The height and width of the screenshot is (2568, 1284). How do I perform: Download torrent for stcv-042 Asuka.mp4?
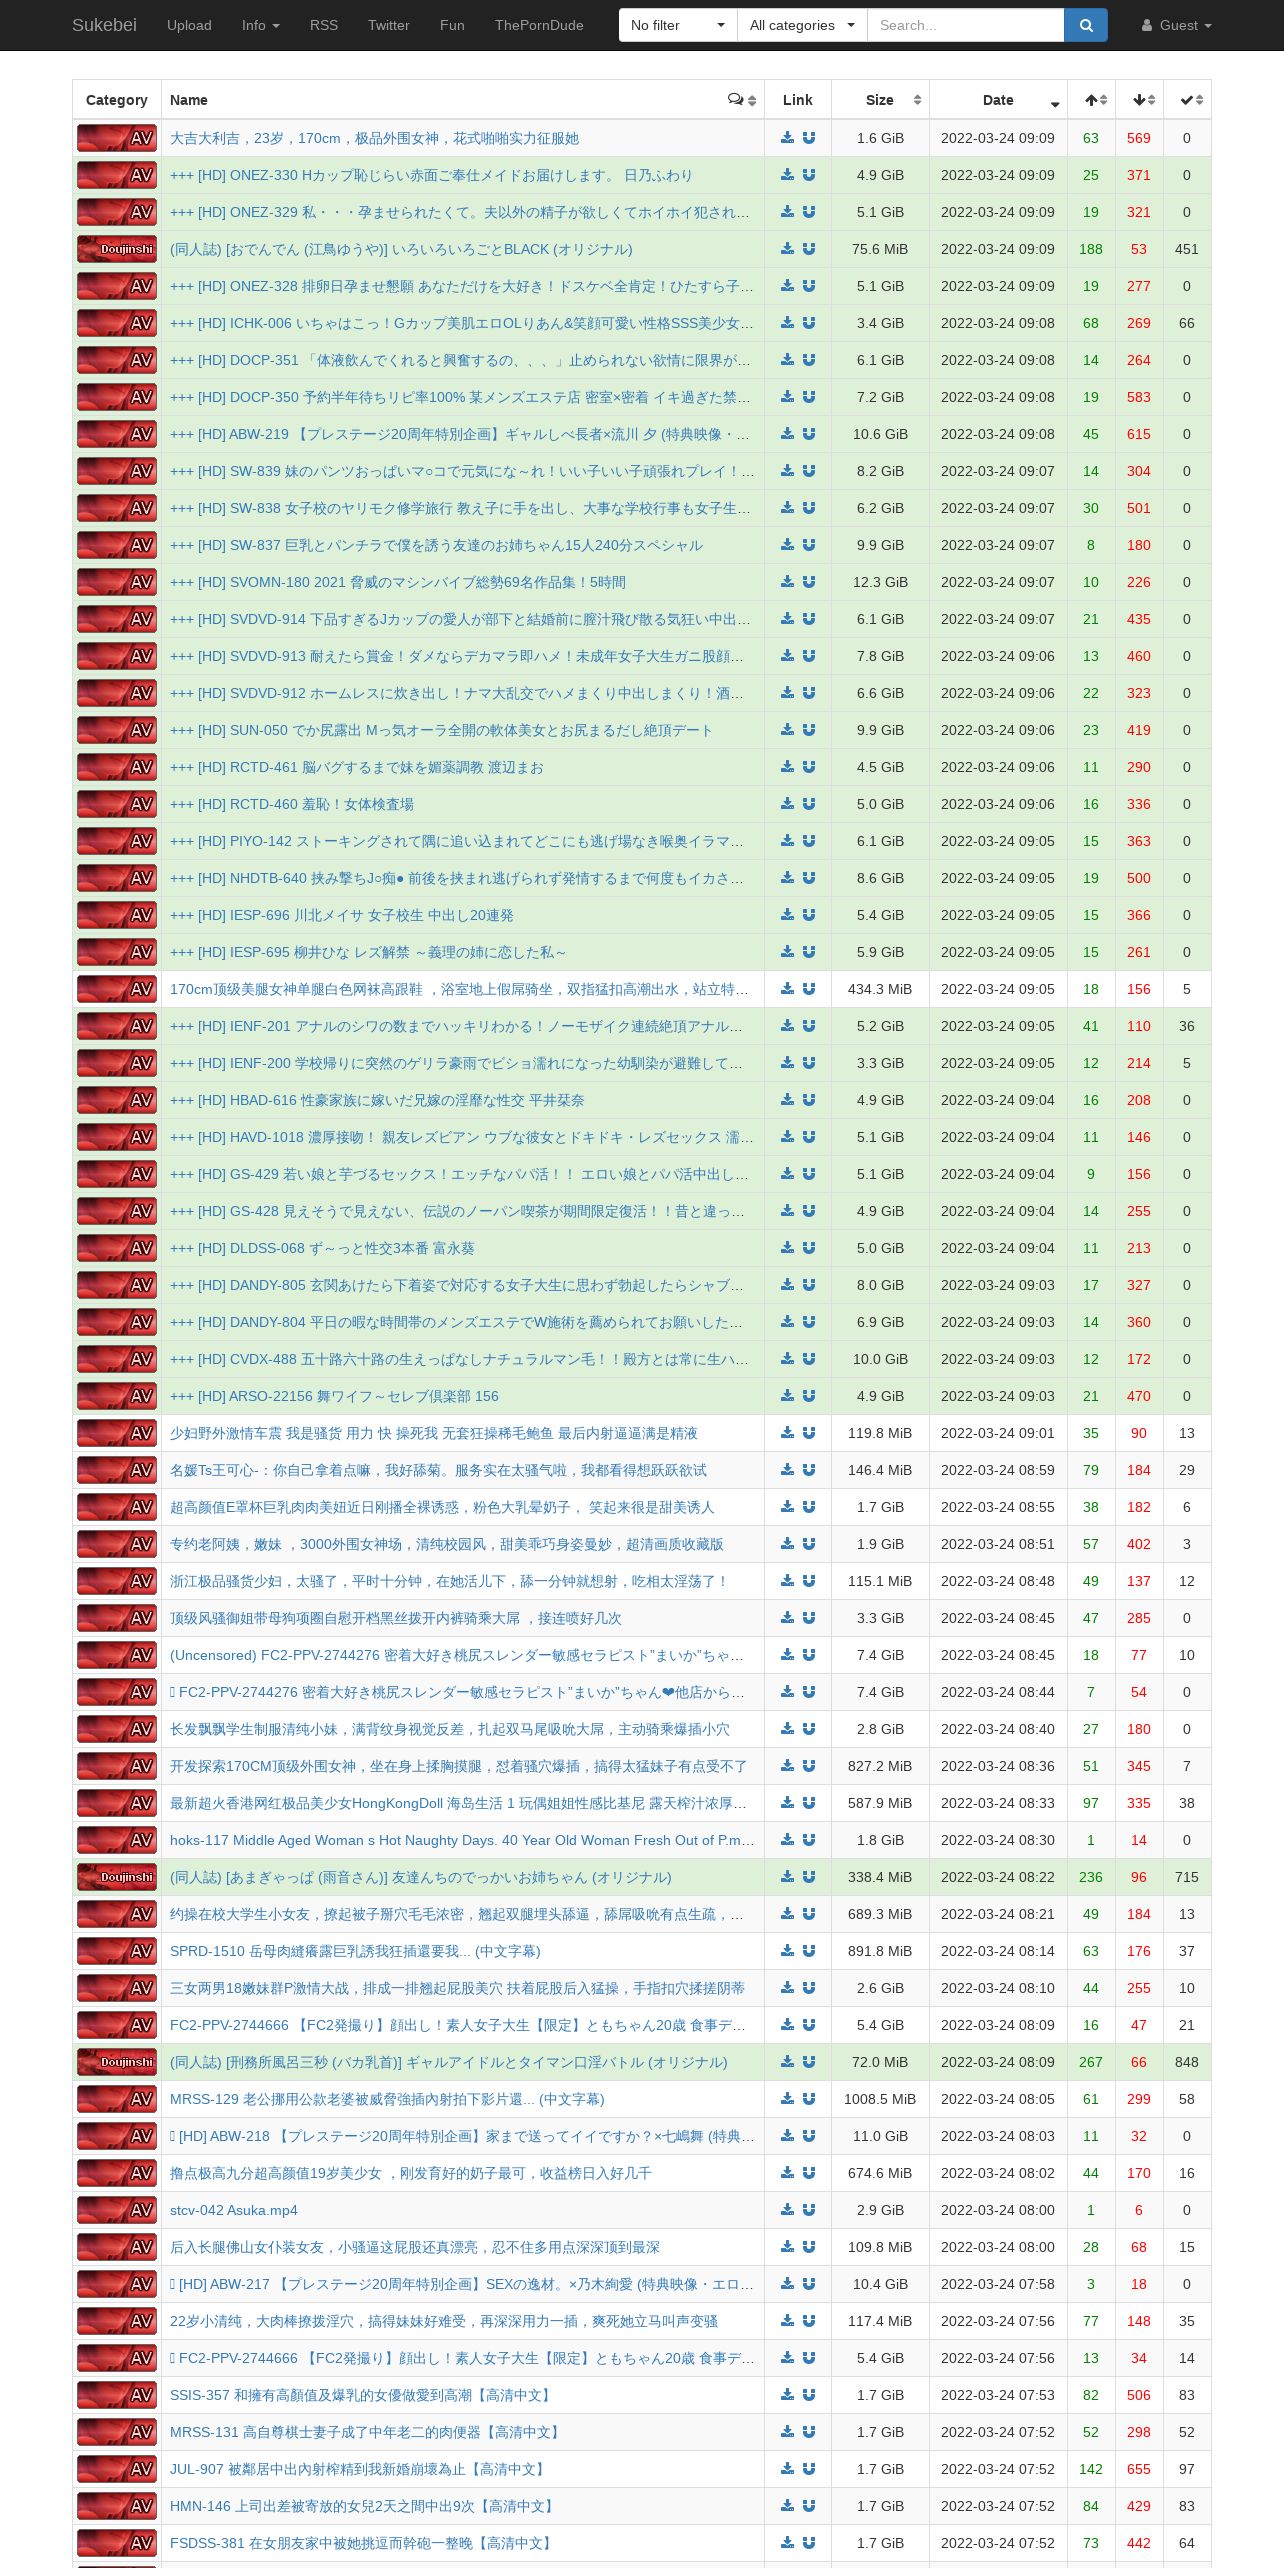788,2210
